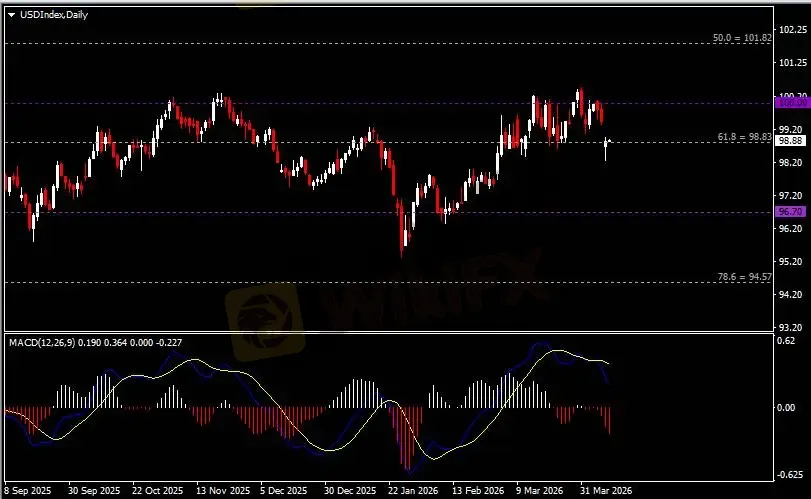Click the 93.20 value on price axis

pos(791,327)
